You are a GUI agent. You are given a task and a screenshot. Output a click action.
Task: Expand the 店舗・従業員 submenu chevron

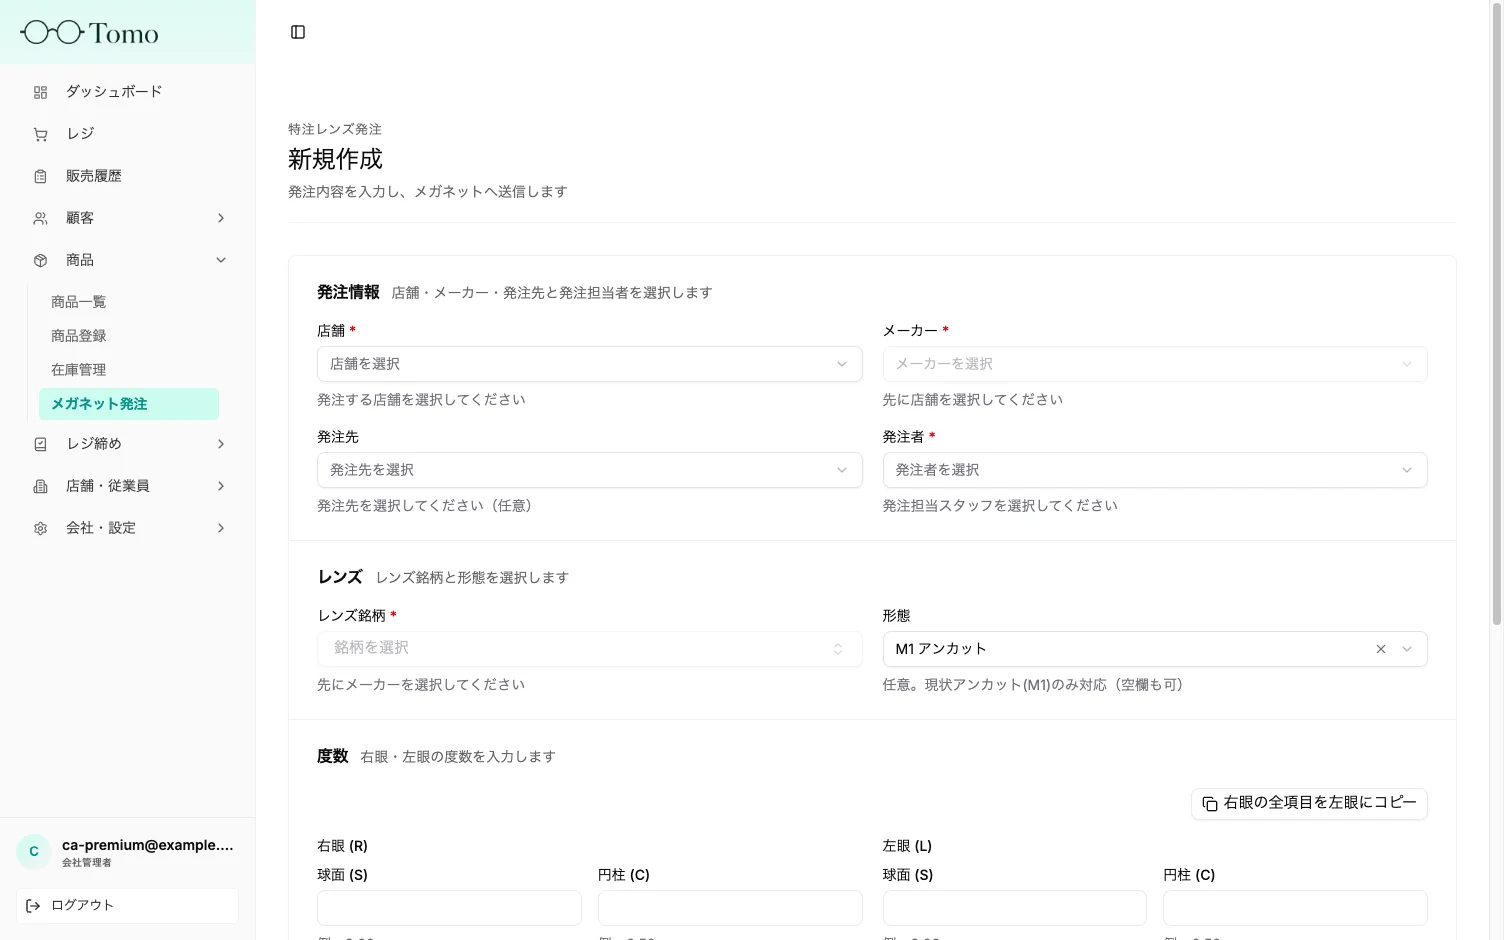[x=221, y=486]
